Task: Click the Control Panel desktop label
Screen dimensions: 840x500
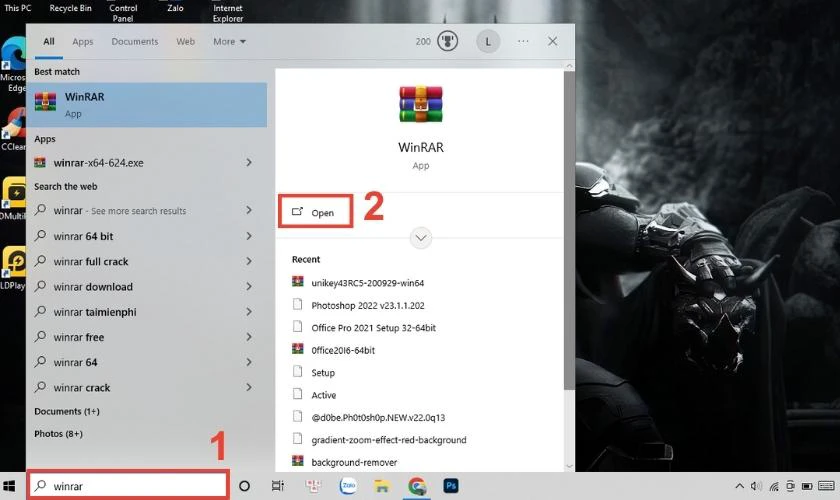Action: pyautogui.click(x=123, y=13)
